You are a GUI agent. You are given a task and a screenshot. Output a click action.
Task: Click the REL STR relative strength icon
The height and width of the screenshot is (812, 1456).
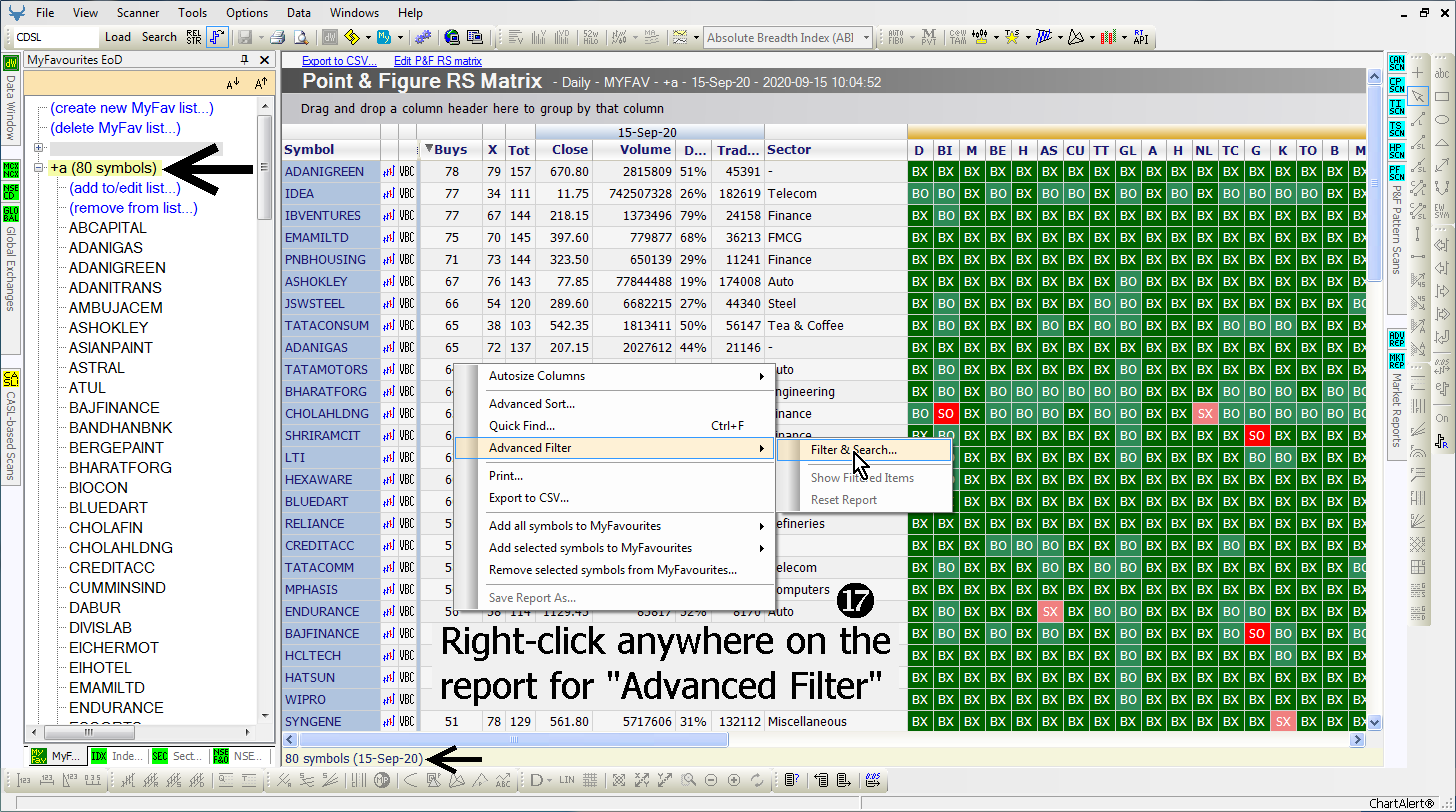195,37
